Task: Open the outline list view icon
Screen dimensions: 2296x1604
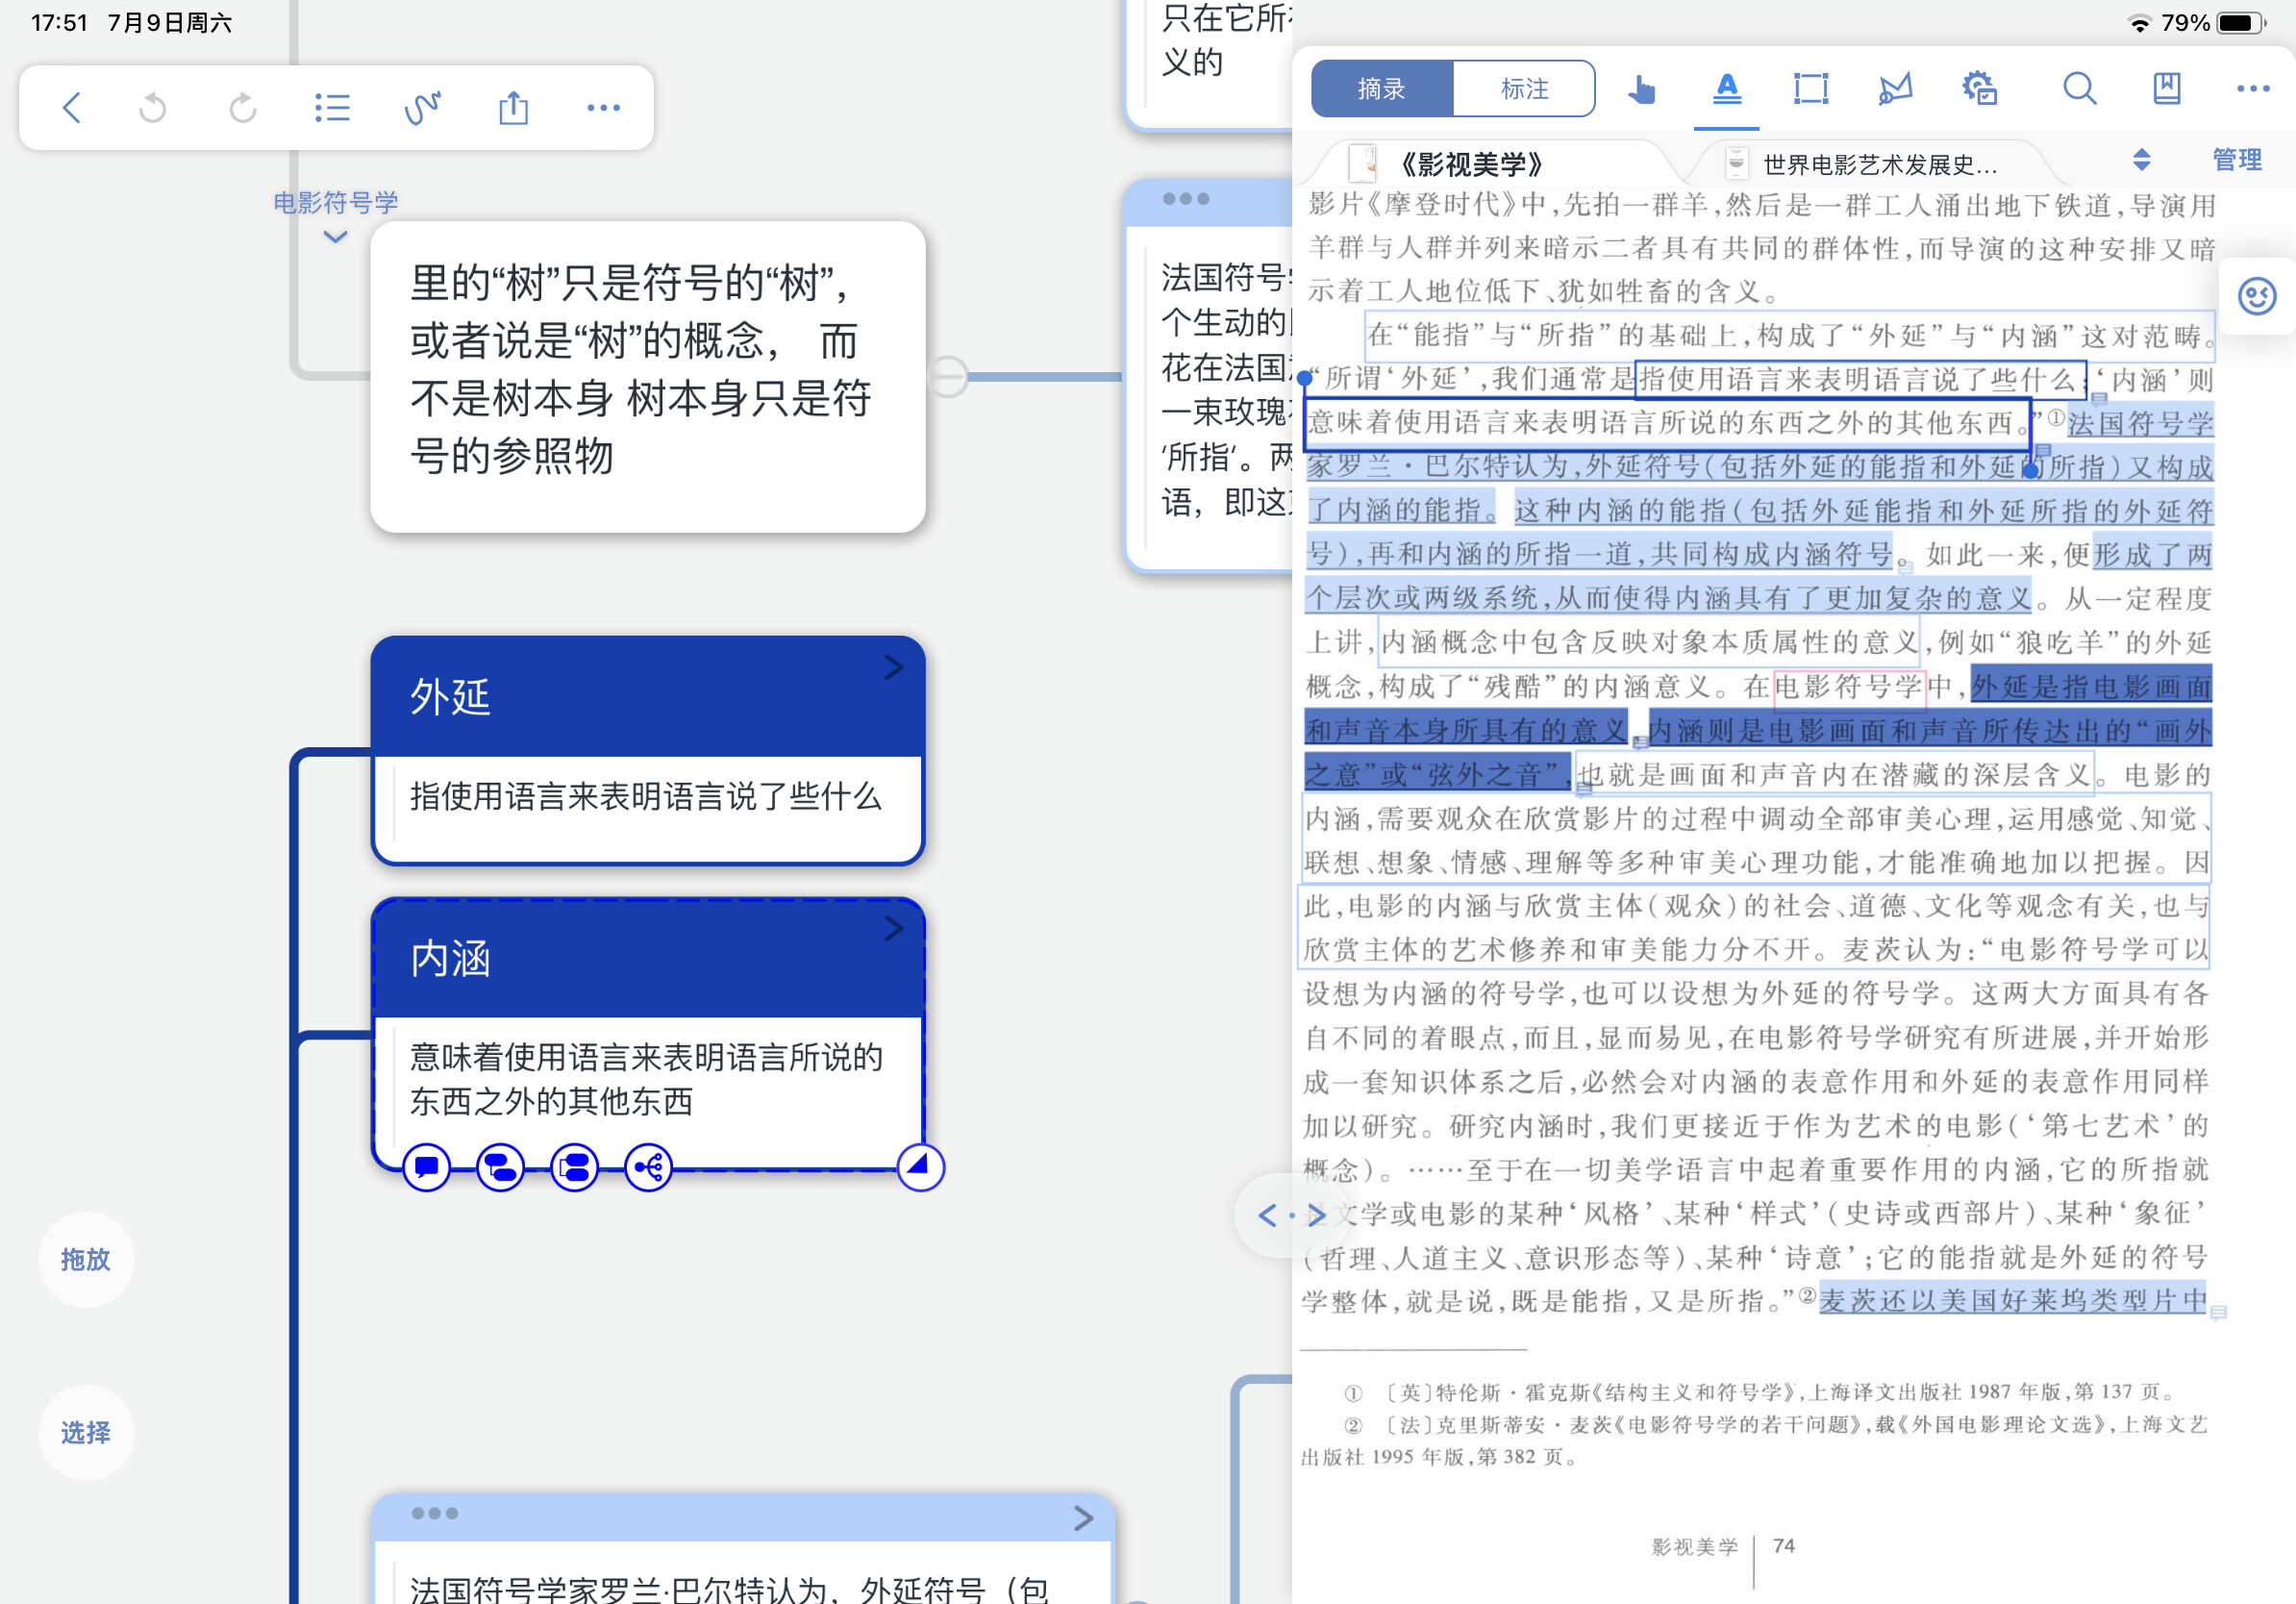Action: [x=331, y=108]
